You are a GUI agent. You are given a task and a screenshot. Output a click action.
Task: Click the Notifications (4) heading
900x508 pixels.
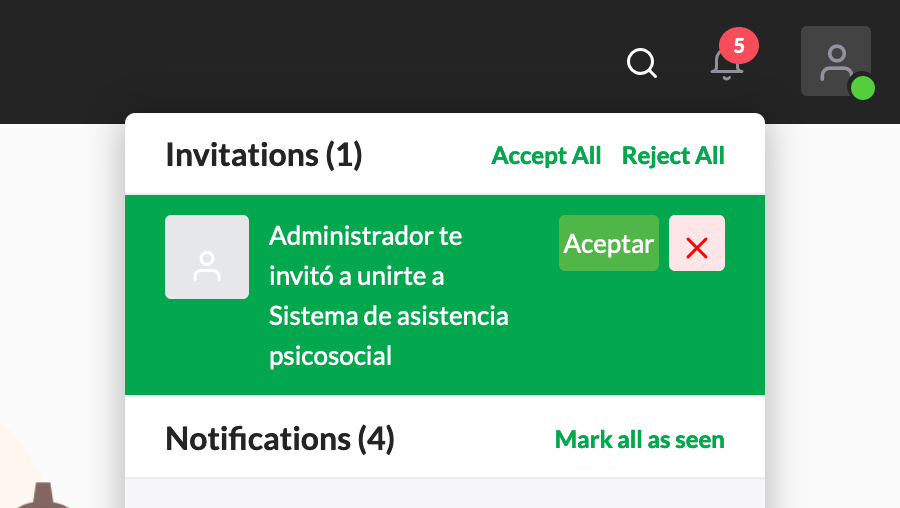[280, 439]
